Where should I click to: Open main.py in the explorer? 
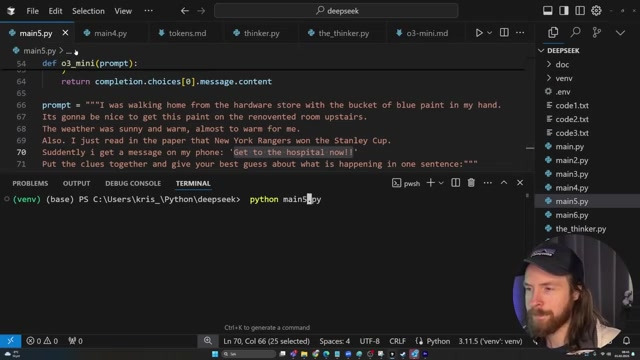click(569, 147)
